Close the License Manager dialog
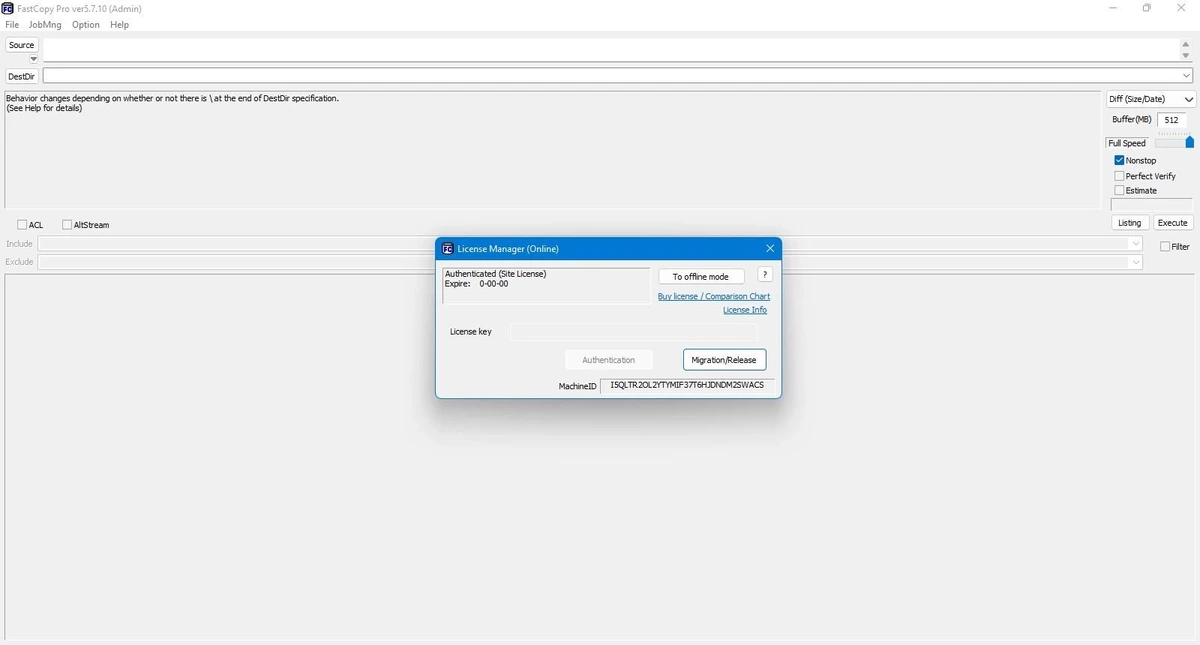Image resolution: width=1200 pixels, height=645 pixels. pos(770,248)
